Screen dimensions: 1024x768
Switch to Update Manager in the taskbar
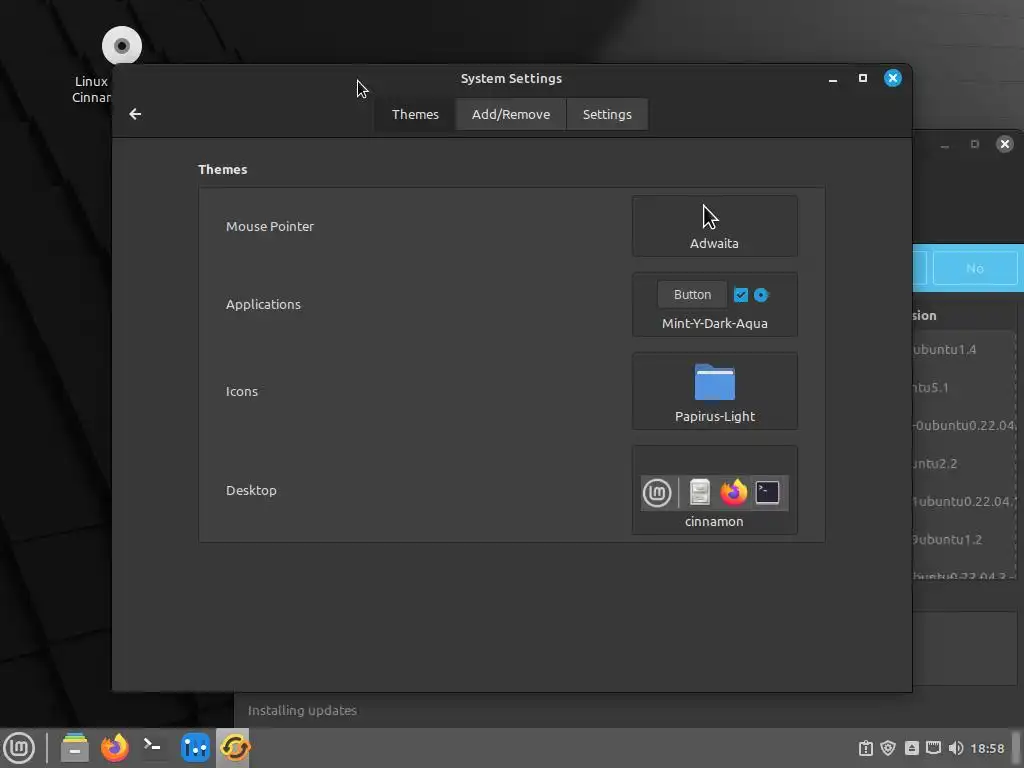click(x=234, y=748)
